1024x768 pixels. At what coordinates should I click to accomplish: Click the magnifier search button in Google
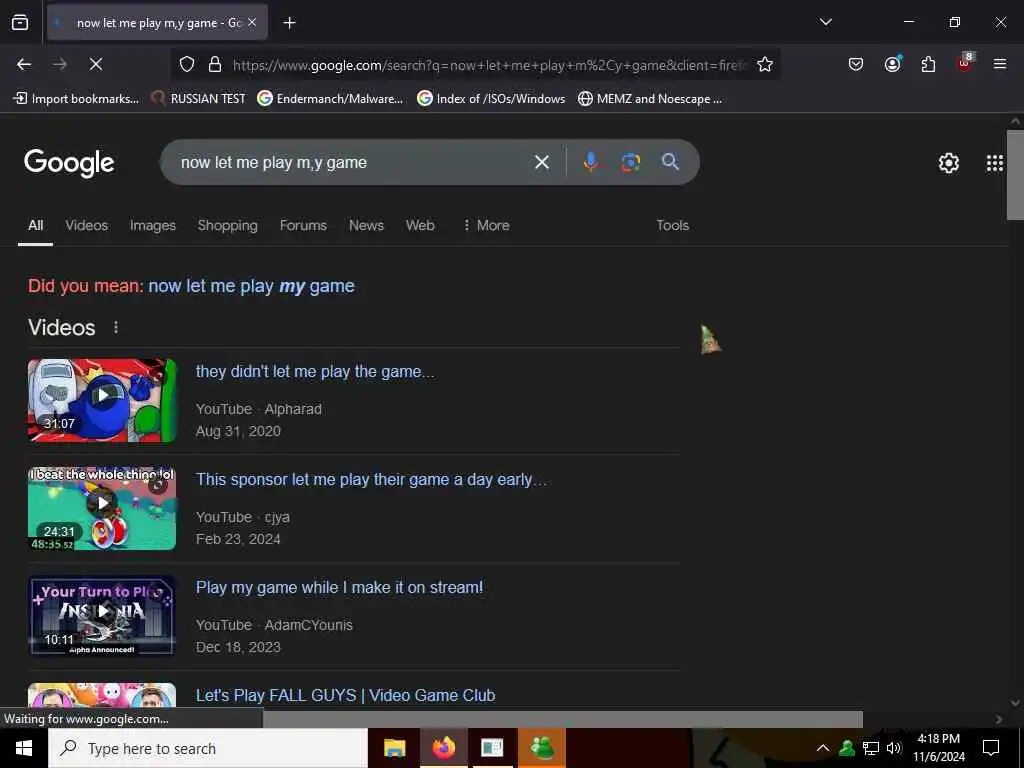coord(670,162)
